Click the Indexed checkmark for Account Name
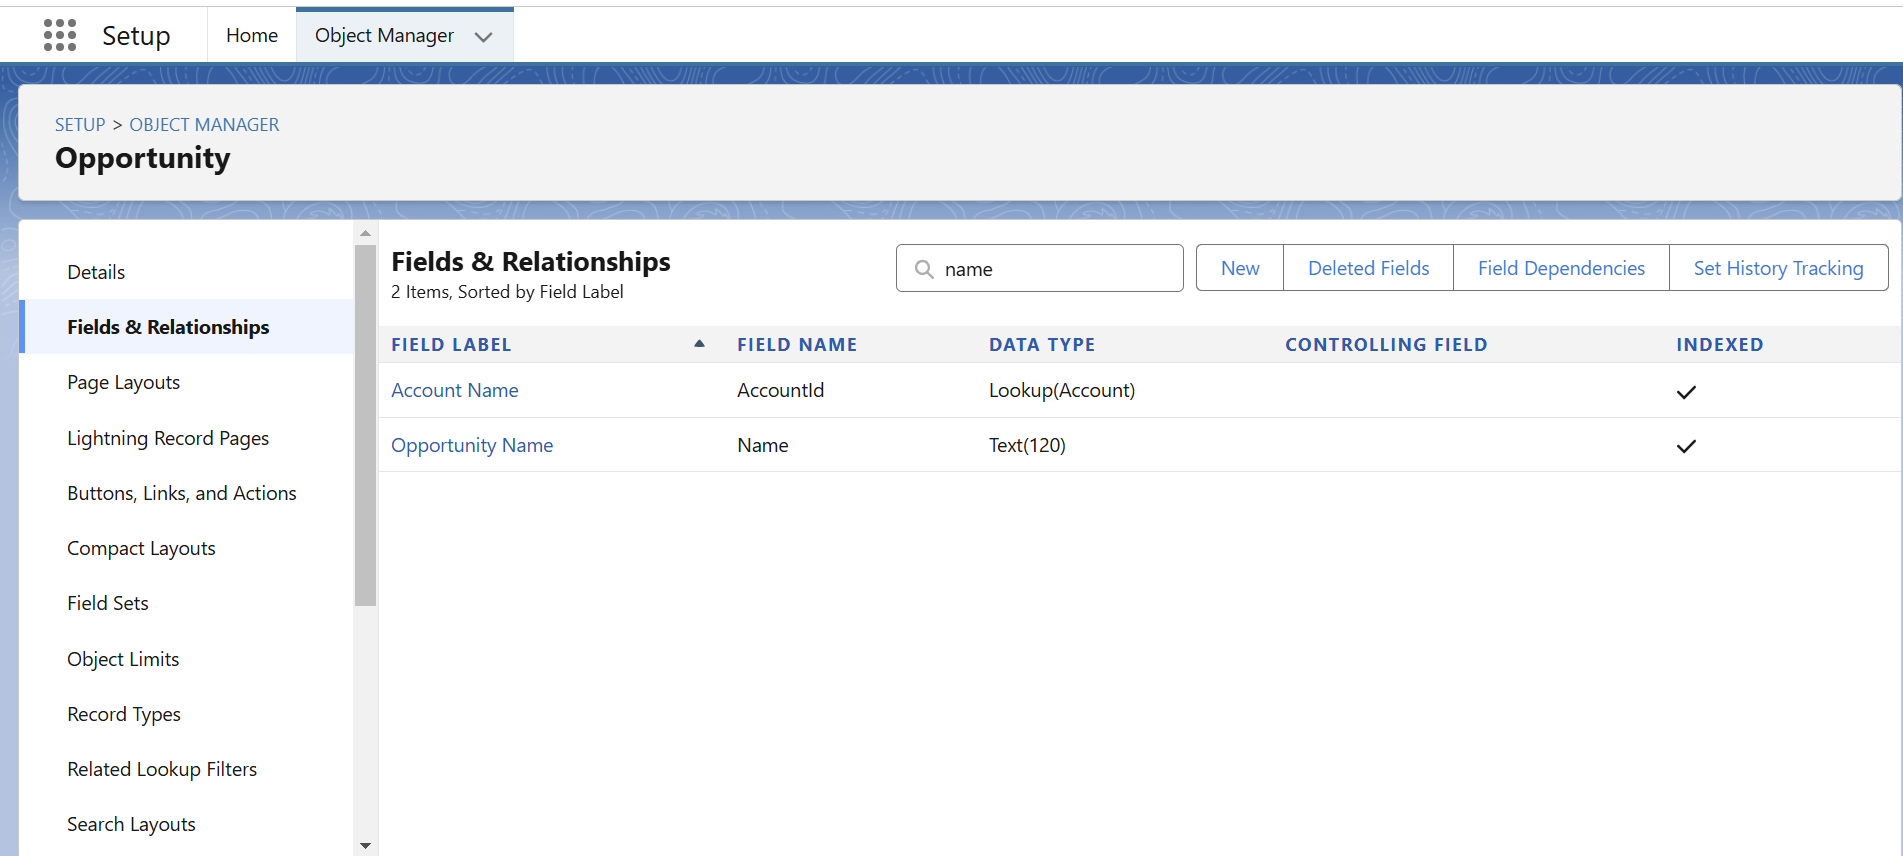This screenshot has height=856, width=1903. point(1686,391)
